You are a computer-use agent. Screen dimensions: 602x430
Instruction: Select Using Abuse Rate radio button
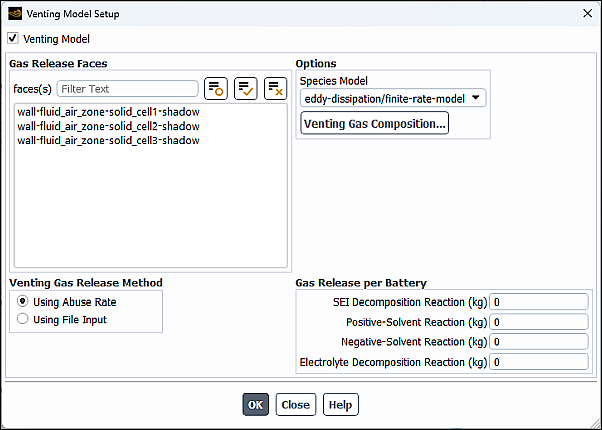[23, 302]
